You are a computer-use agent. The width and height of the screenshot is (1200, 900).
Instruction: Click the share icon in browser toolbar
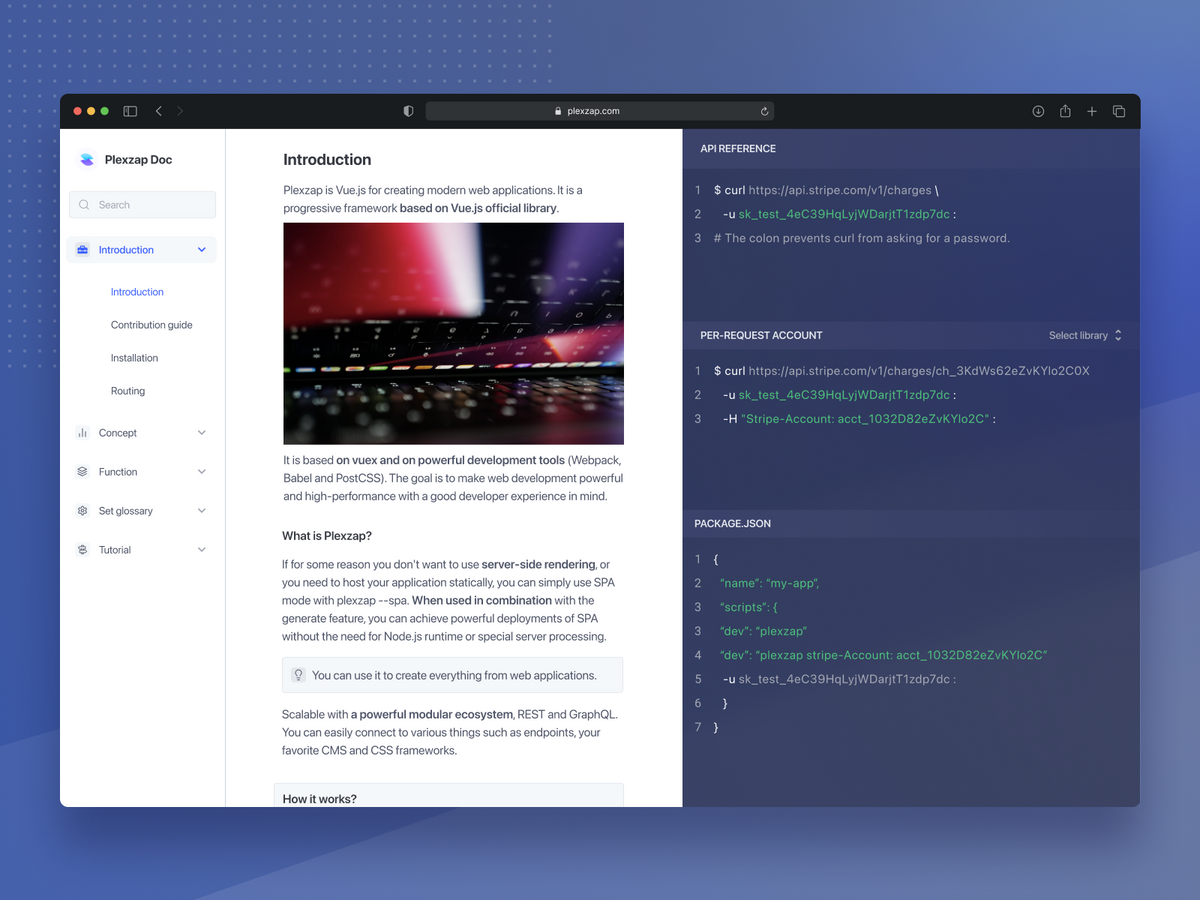[x=1065, y=111]
